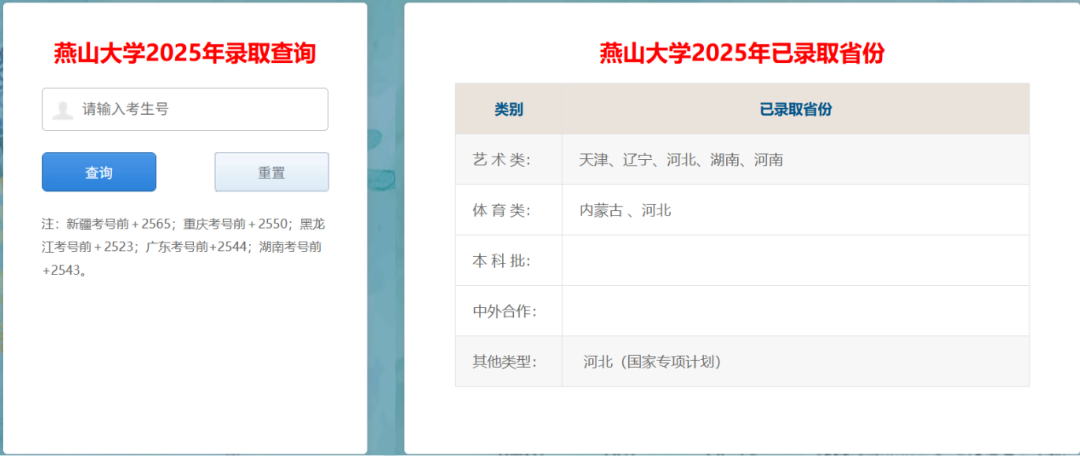Image resolution: width=1080 pixels, height=456 pixels.
Task: Click the 艺术类 row label
Action: click(x=501, y=160)
